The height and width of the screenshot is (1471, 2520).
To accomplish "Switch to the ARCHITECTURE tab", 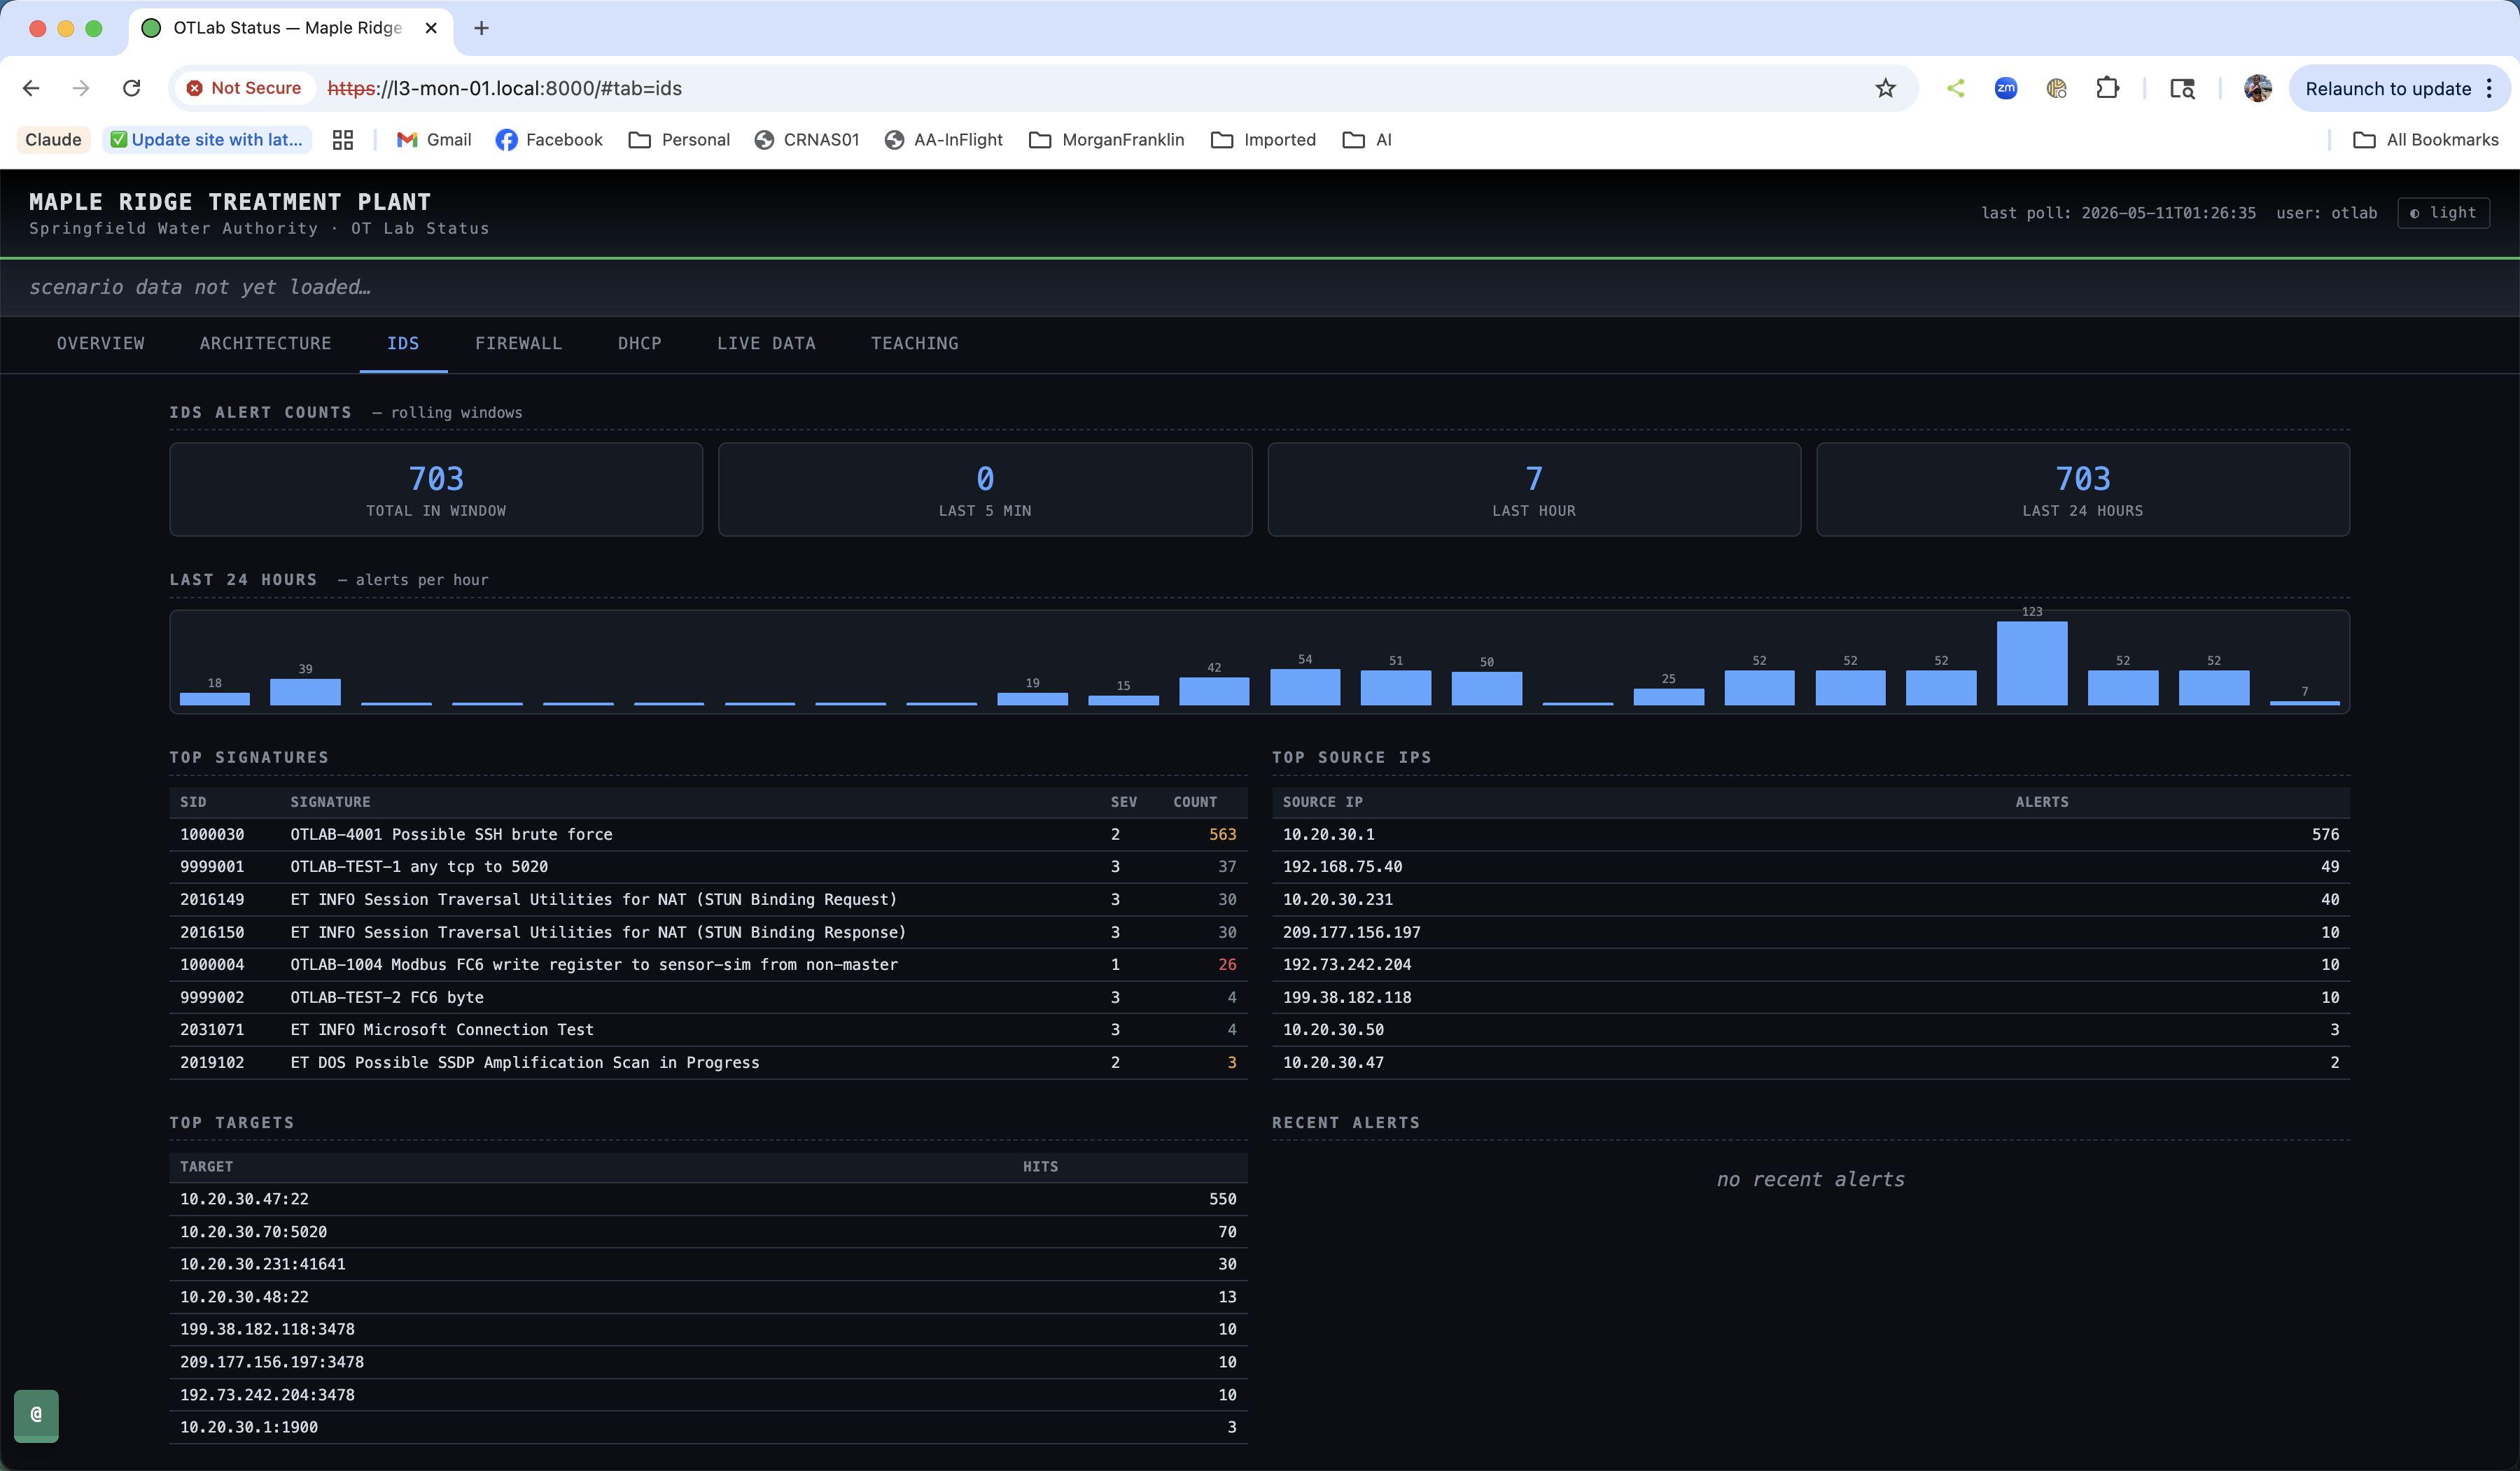I will point(265,343).
